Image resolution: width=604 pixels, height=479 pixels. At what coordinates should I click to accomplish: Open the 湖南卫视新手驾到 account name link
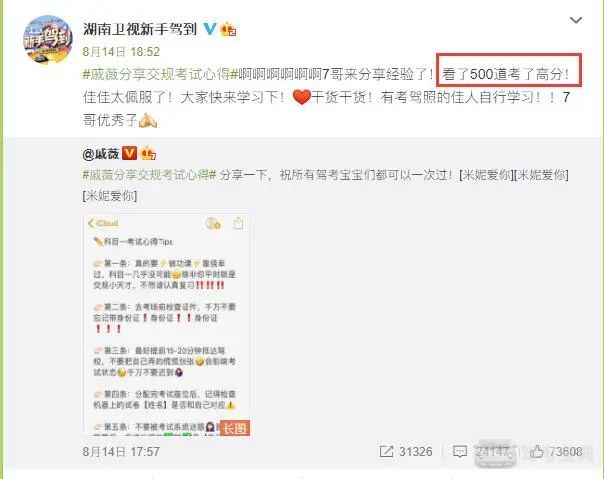pos(140,29)
